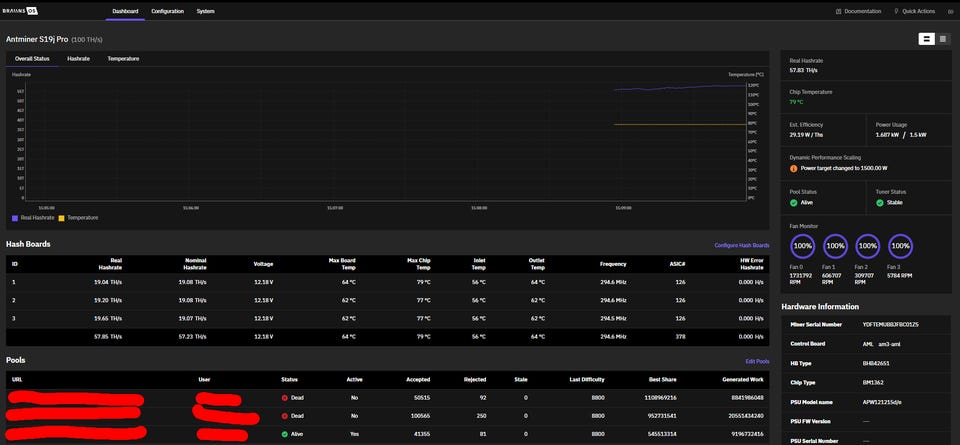Open the Documentation link

point(862,11)
